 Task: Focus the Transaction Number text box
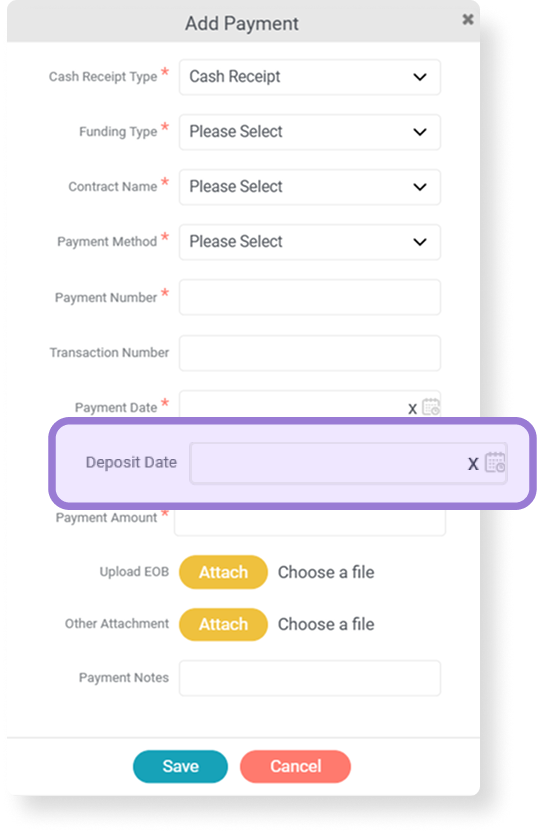click(310, 353)
